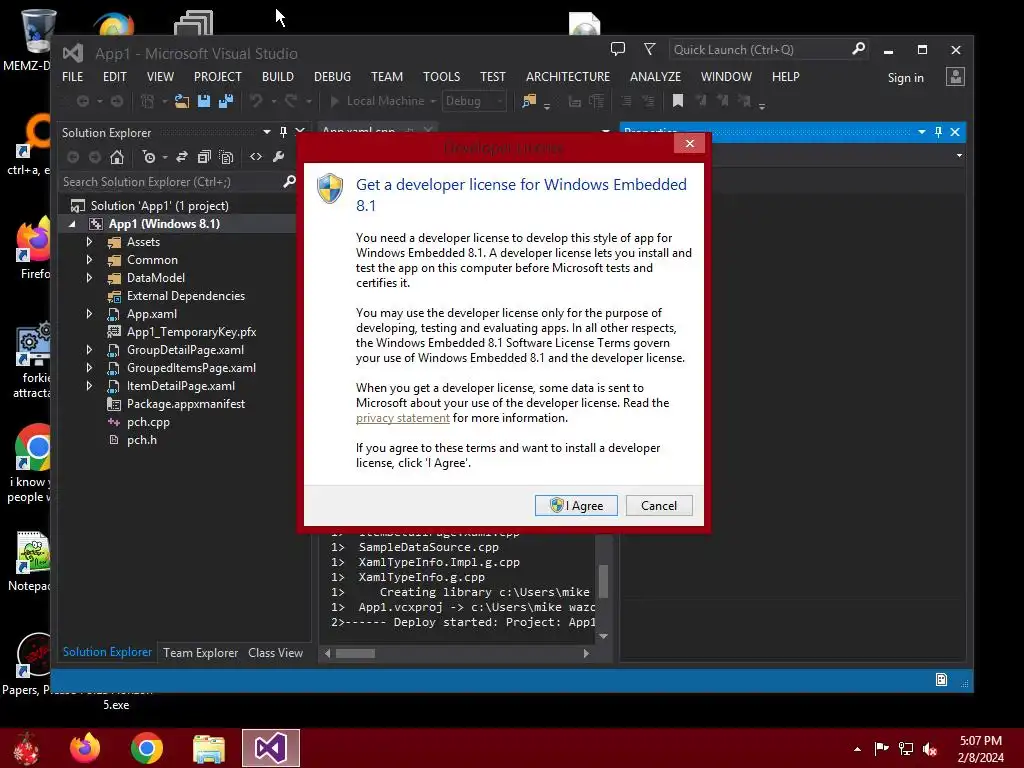Click the Solution Explorer search magnifier icon

coord(289,182)
